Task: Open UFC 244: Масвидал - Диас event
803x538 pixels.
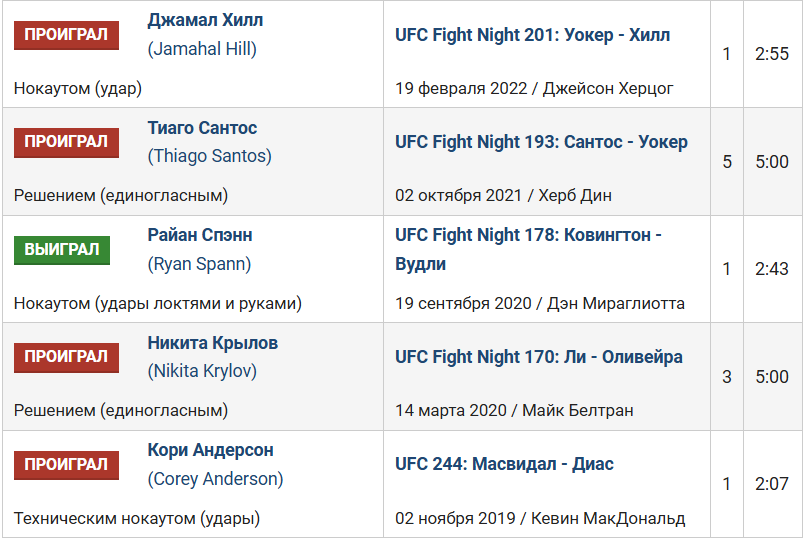Action: pyautogui.click(x=504, y=464)
